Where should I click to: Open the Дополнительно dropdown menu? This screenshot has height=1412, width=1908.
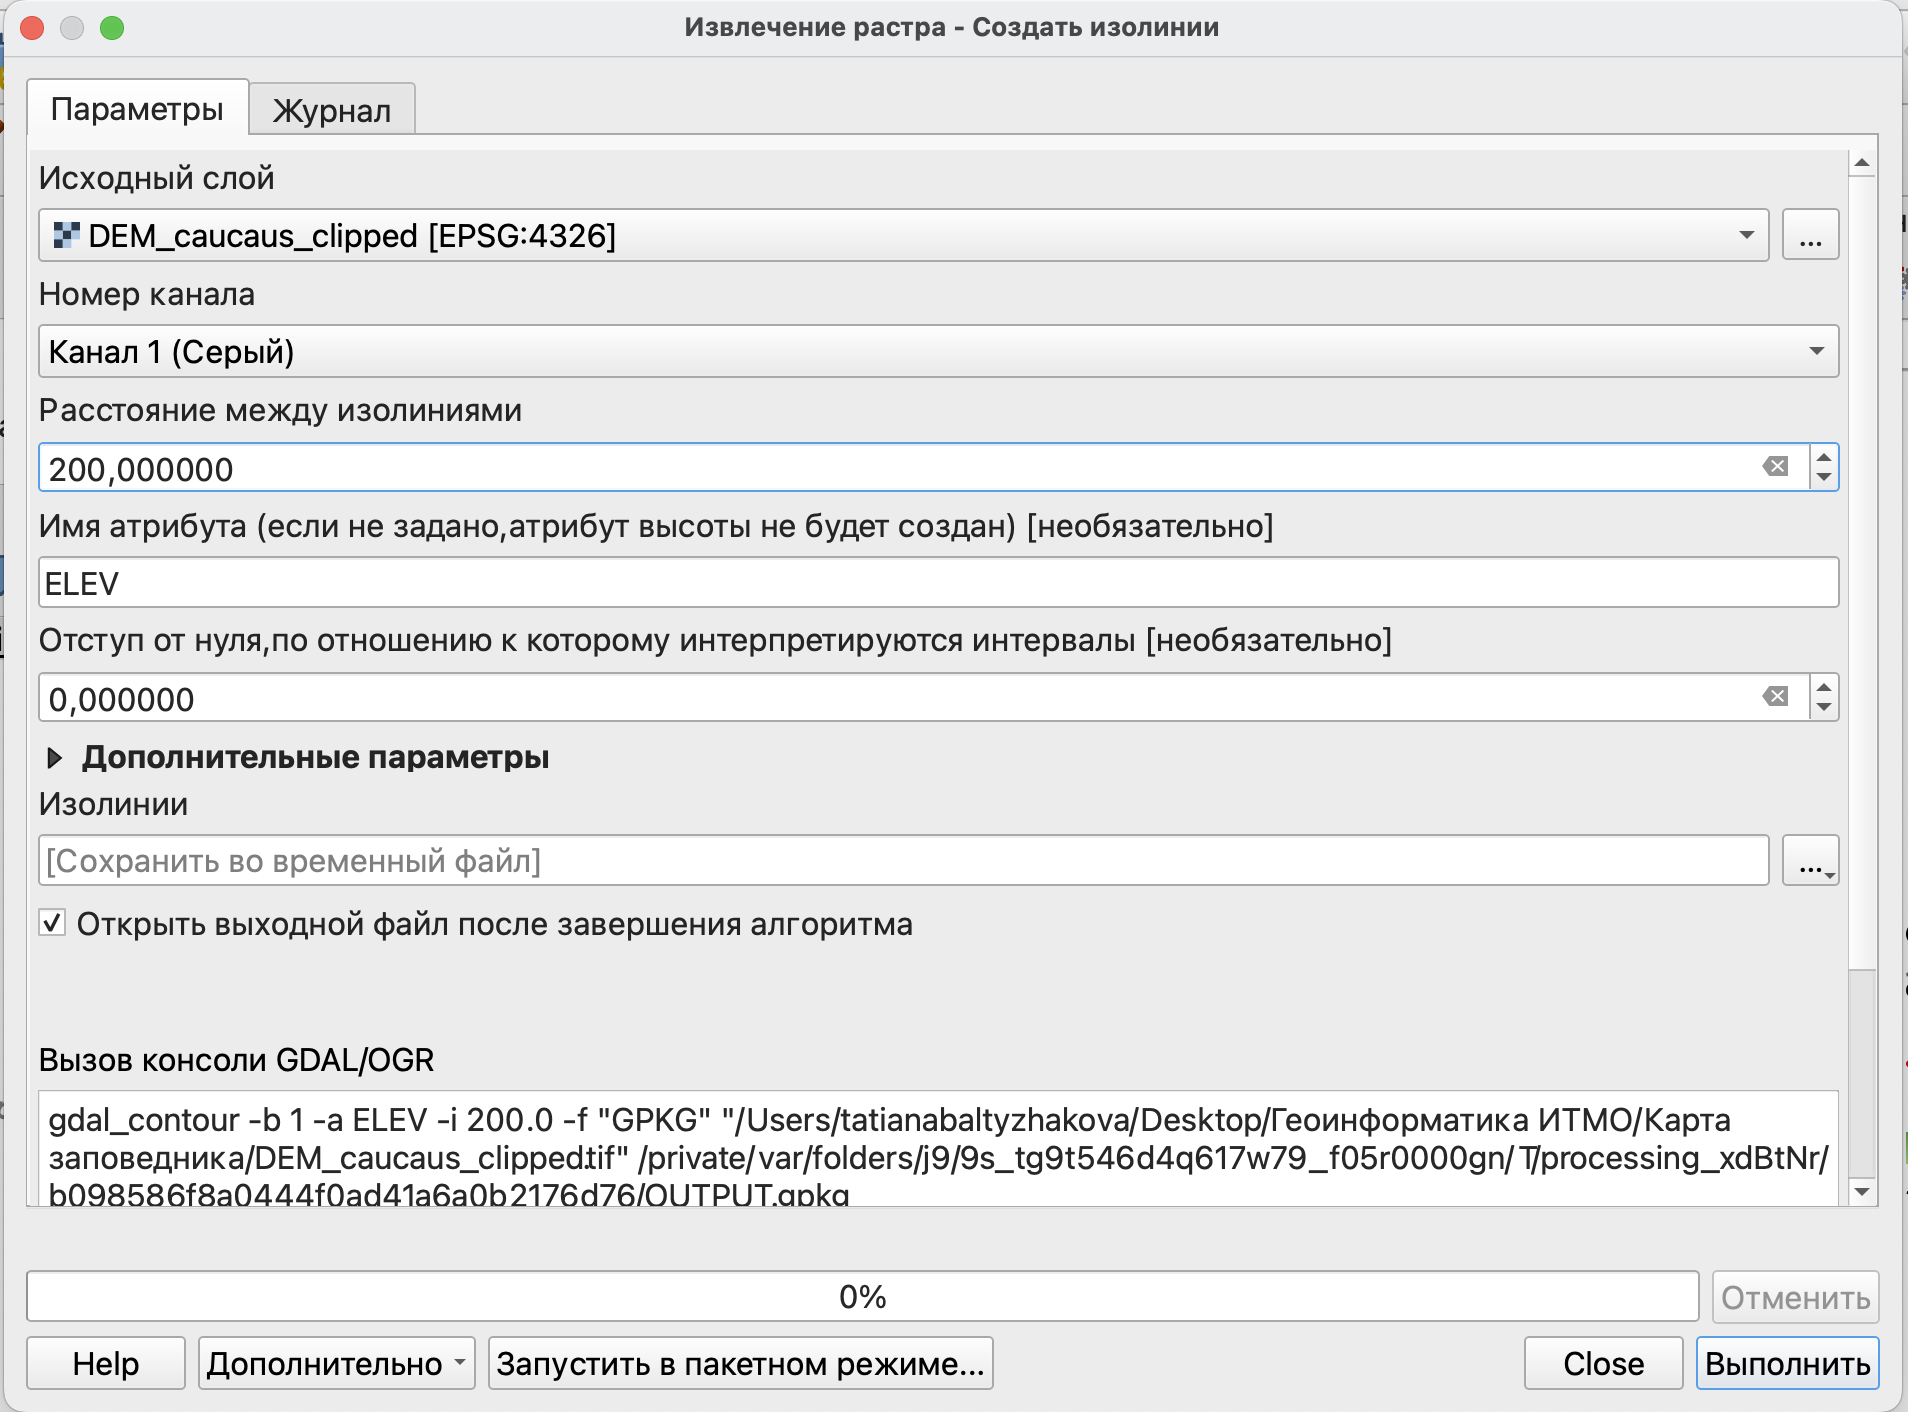coord(336,1364)
